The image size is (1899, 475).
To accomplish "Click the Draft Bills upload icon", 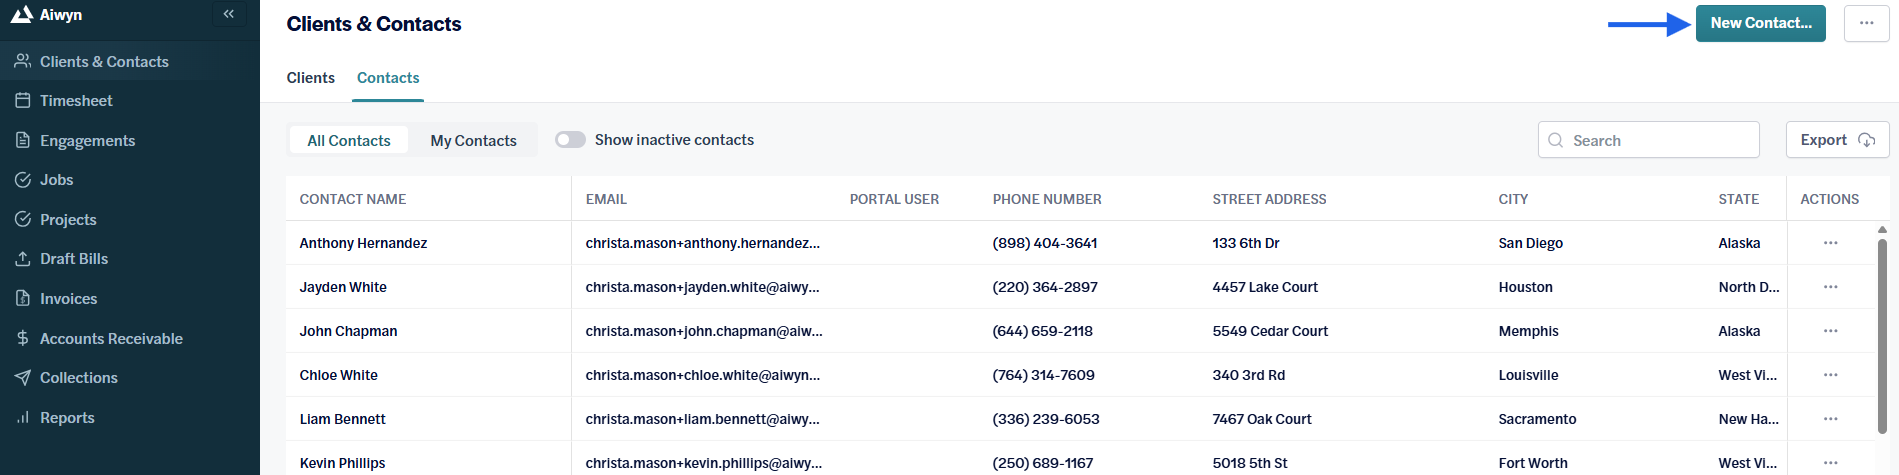I will coord(22,258).
